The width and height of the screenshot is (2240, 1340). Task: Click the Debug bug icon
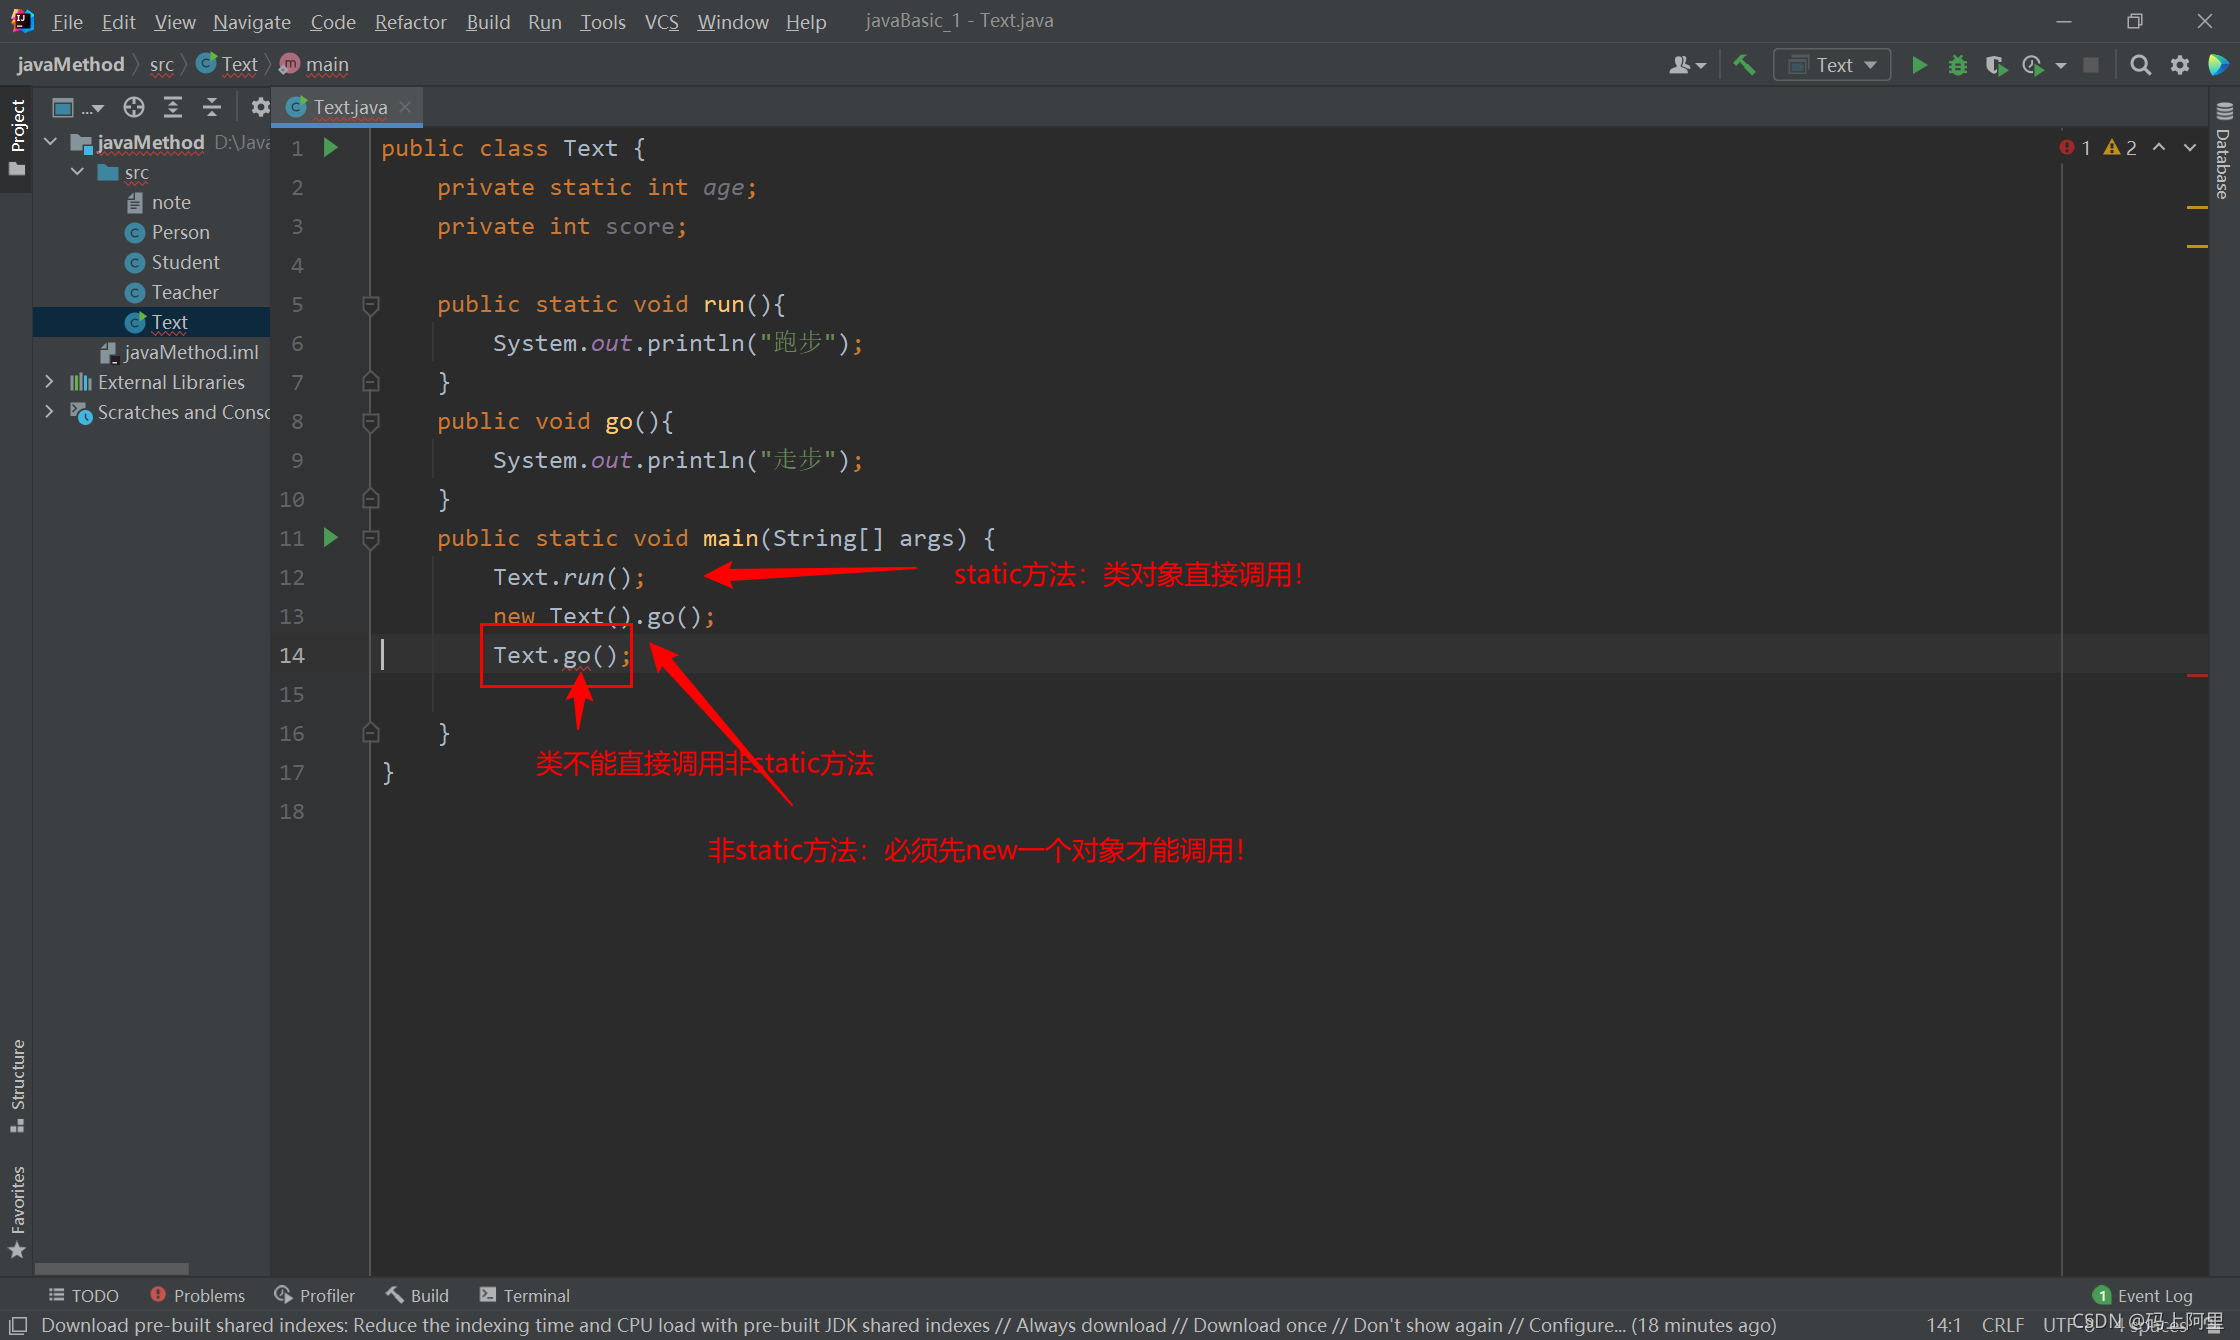click(1957, 65)
